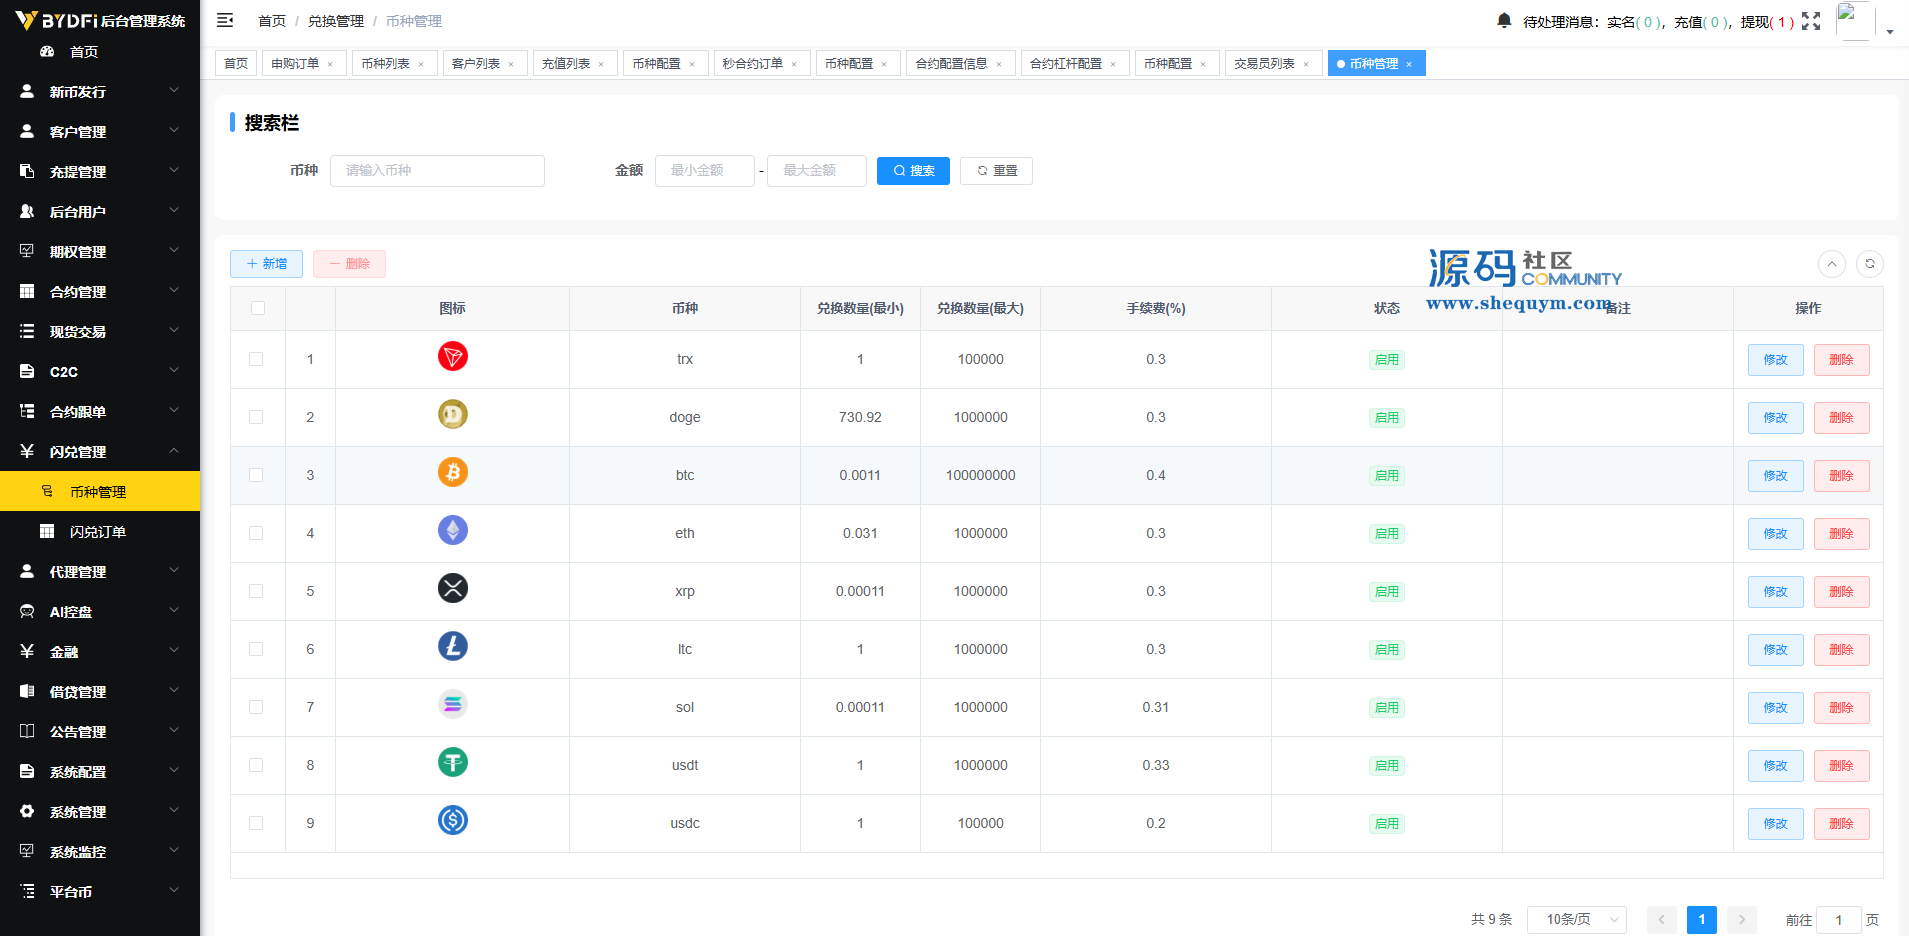The image size is (1909, 936).
Task: Expand the 合约管理 sidebar menu
Action: point(100,291)
